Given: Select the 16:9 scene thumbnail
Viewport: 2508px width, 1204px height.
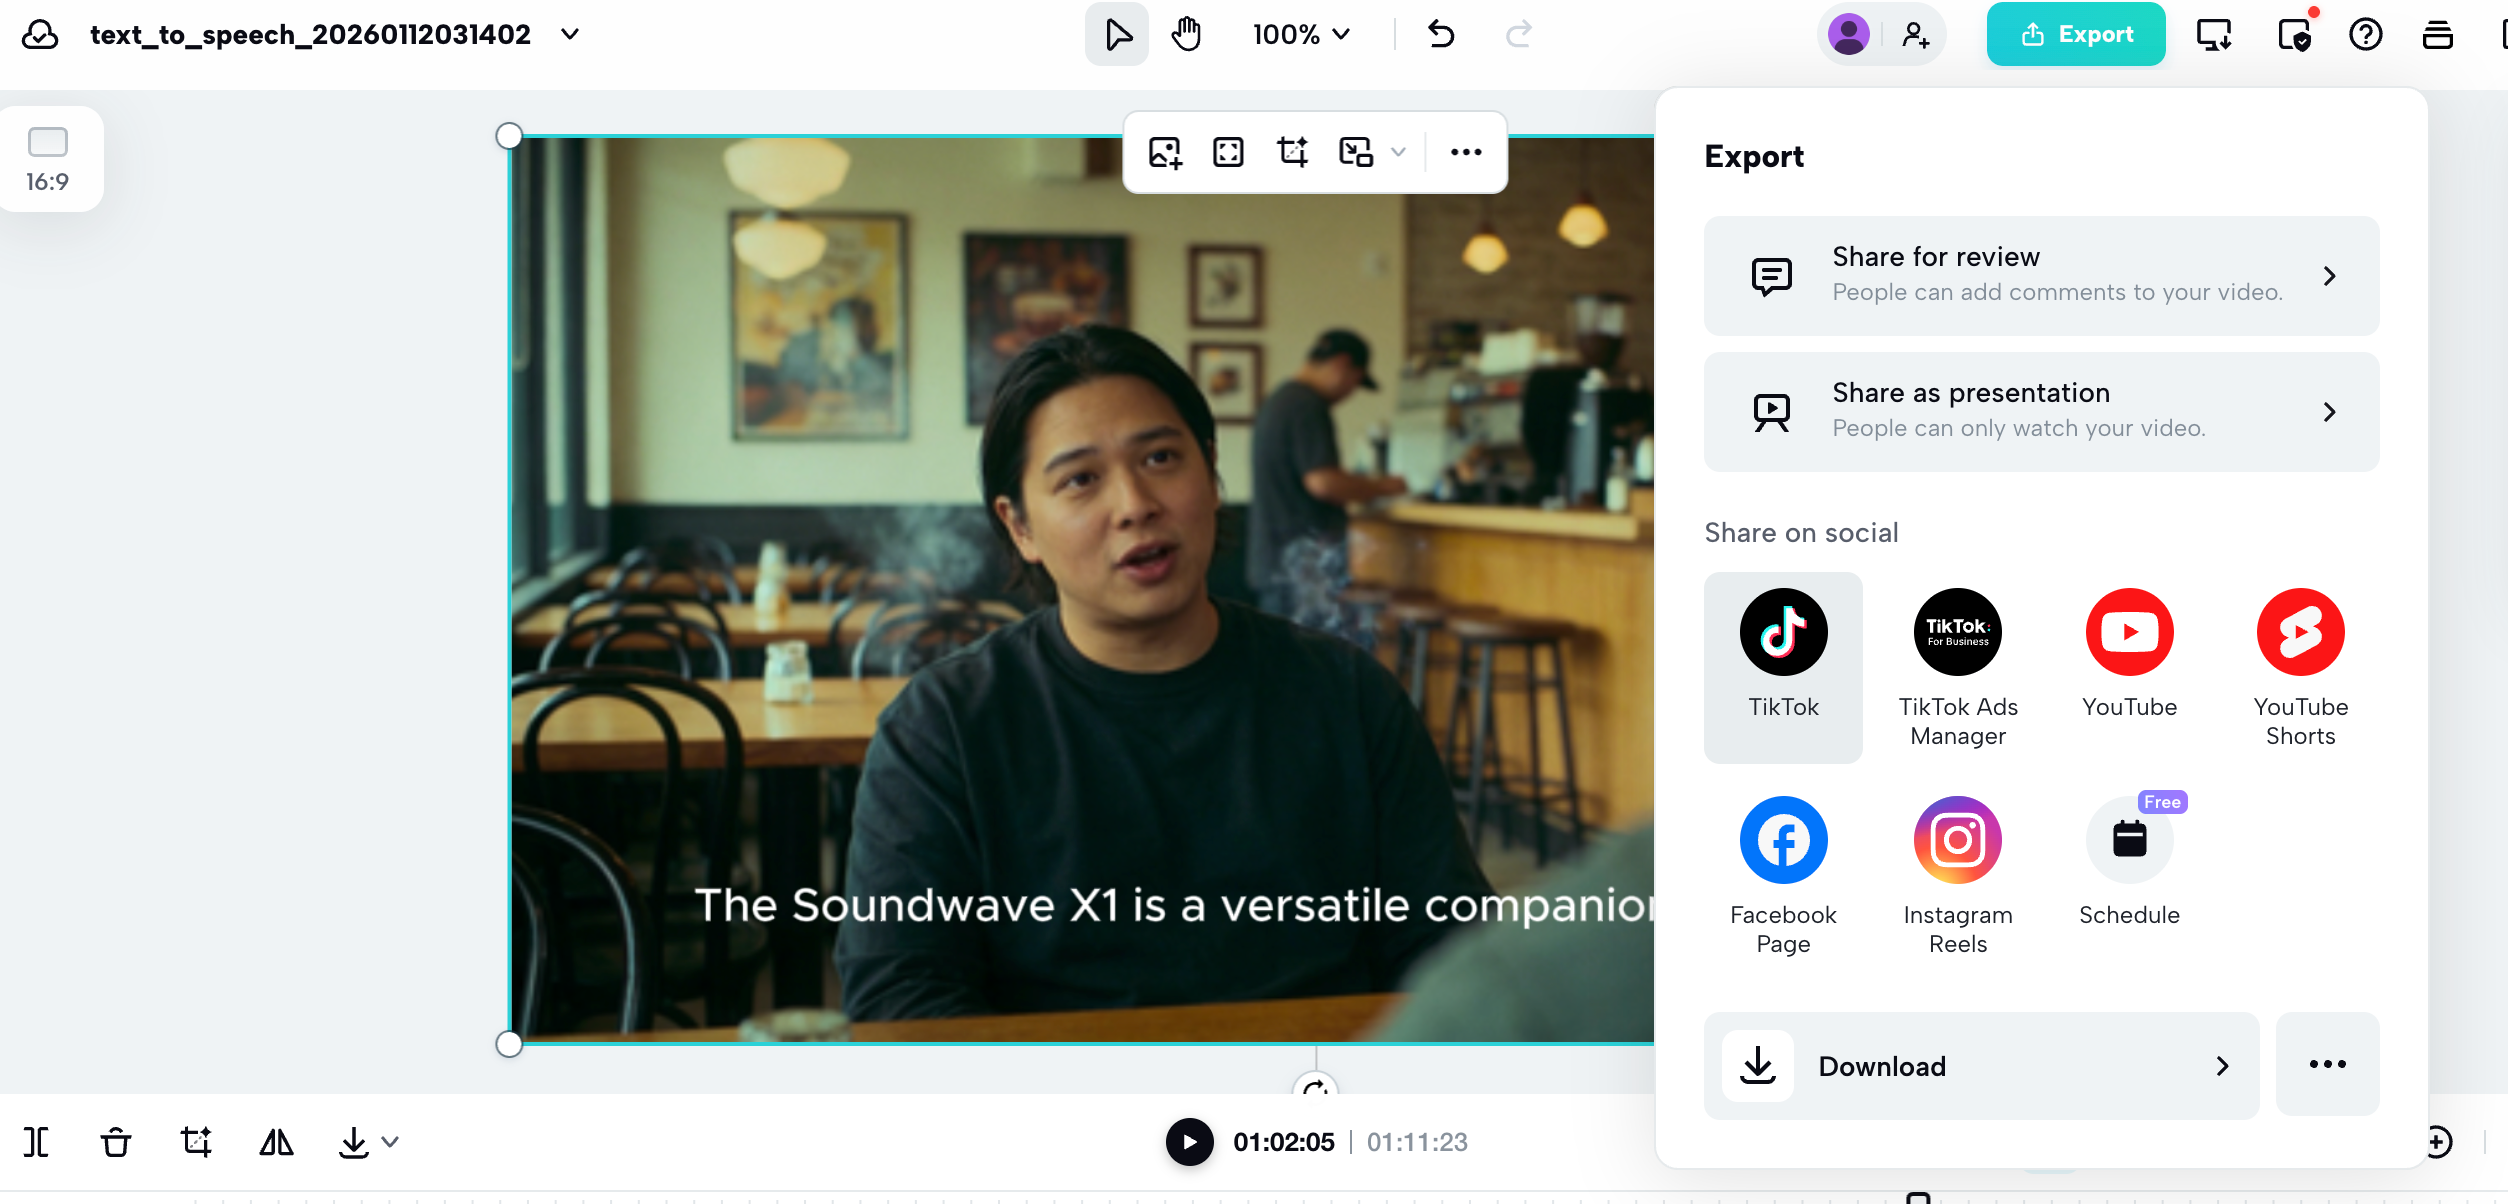Looking at the screenshot, I should click(x=50, y=158).
